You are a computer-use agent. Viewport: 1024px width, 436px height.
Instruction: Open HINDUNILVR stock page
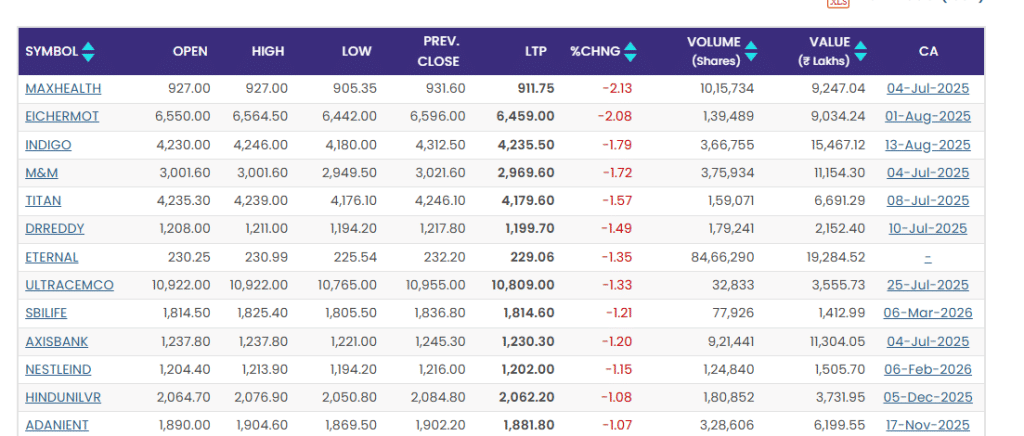pos(63,397)
